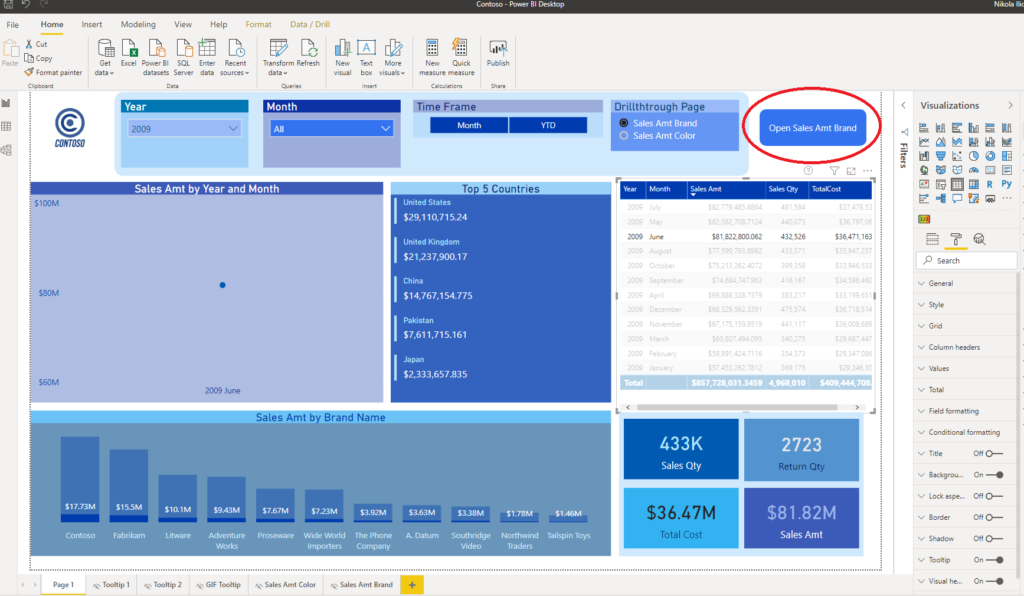Viewport: 1024px width, 596px height.
Task: Select the Gauge visualization
Action: (x=974, y=170)
